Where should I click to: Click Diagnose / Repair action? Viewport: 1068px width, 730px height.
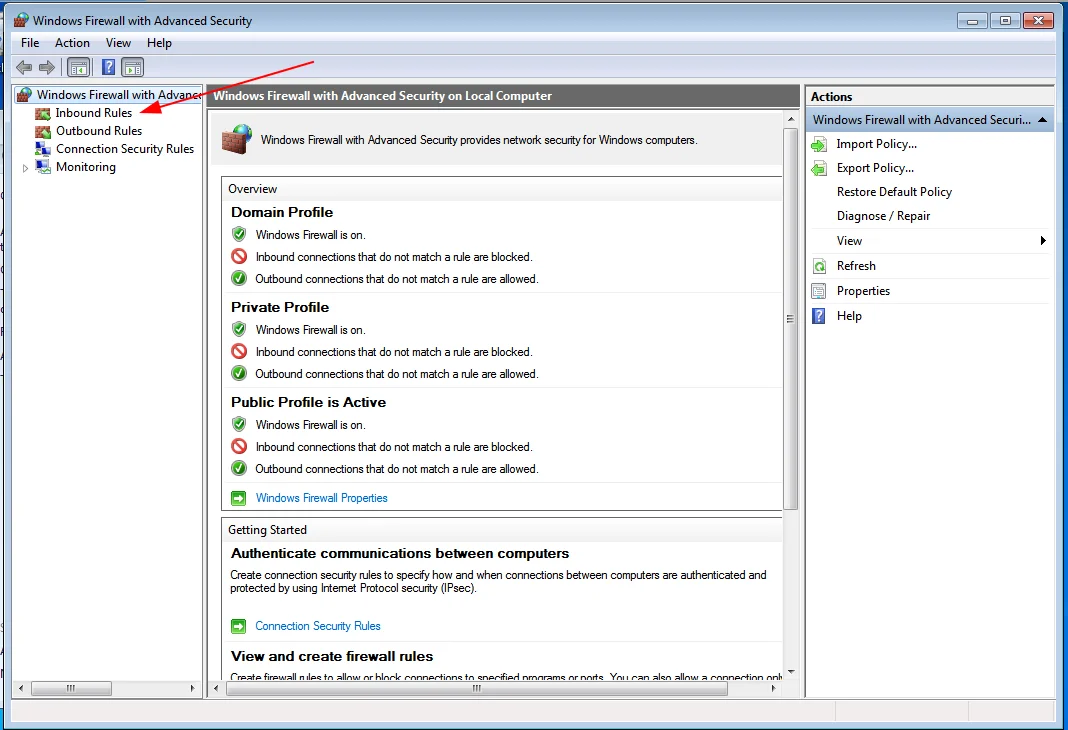(883, 216)
